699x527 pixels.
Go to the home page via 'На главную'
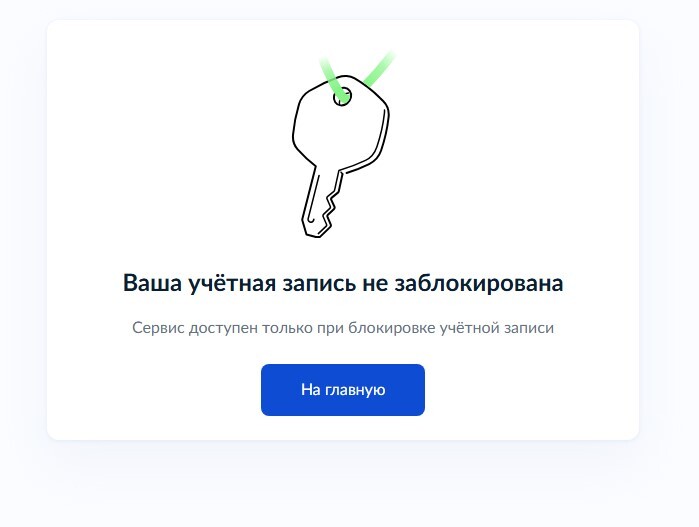pos(343,390)
